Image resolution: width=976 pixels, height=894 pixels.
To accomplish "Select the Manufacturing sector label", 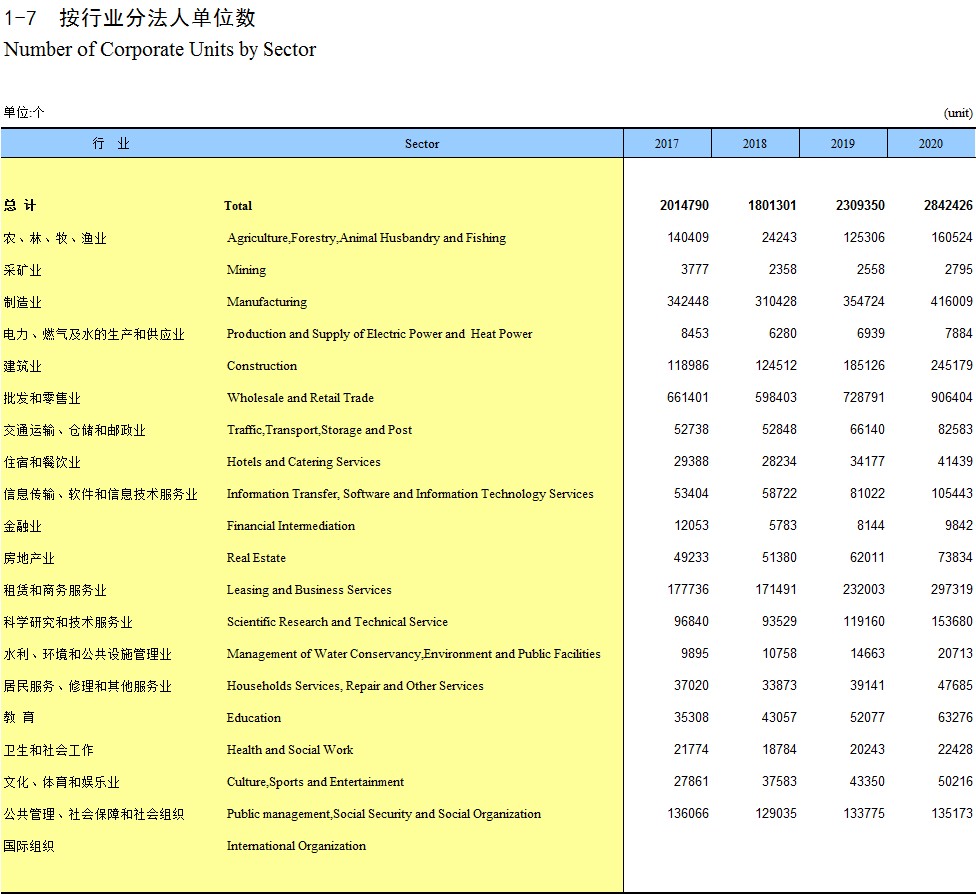I will click(266, 302).
